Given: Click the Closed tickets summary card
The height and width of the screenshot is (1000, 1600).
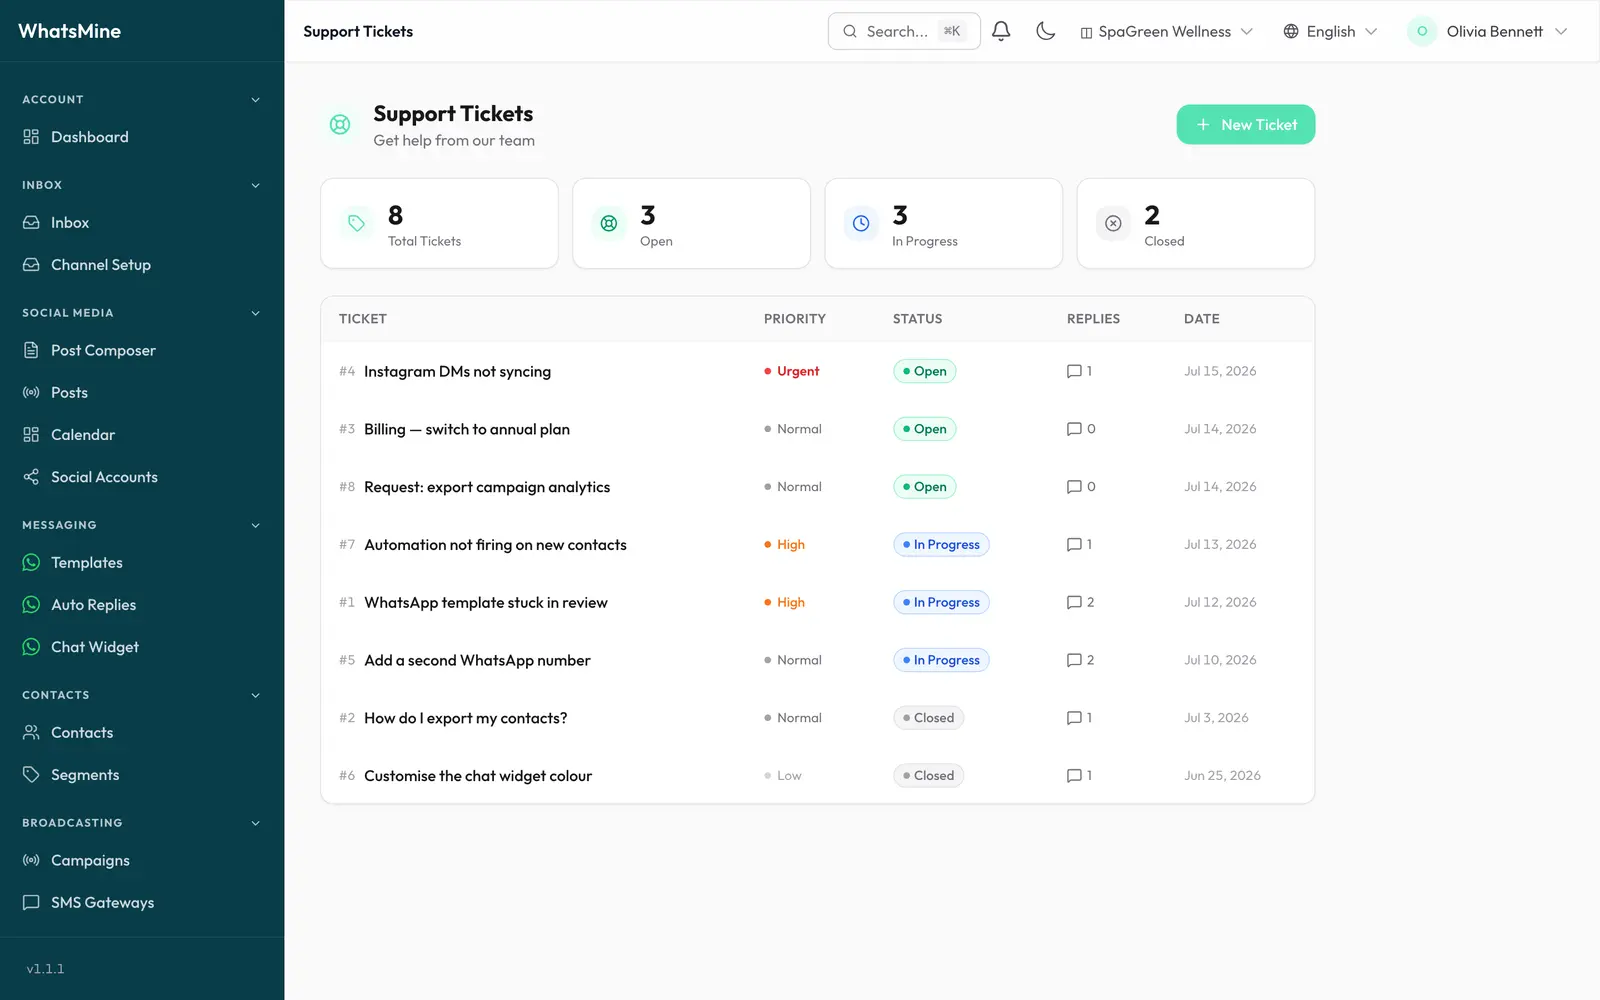Looking at the screenshot, I should (x=1195, y=224).
